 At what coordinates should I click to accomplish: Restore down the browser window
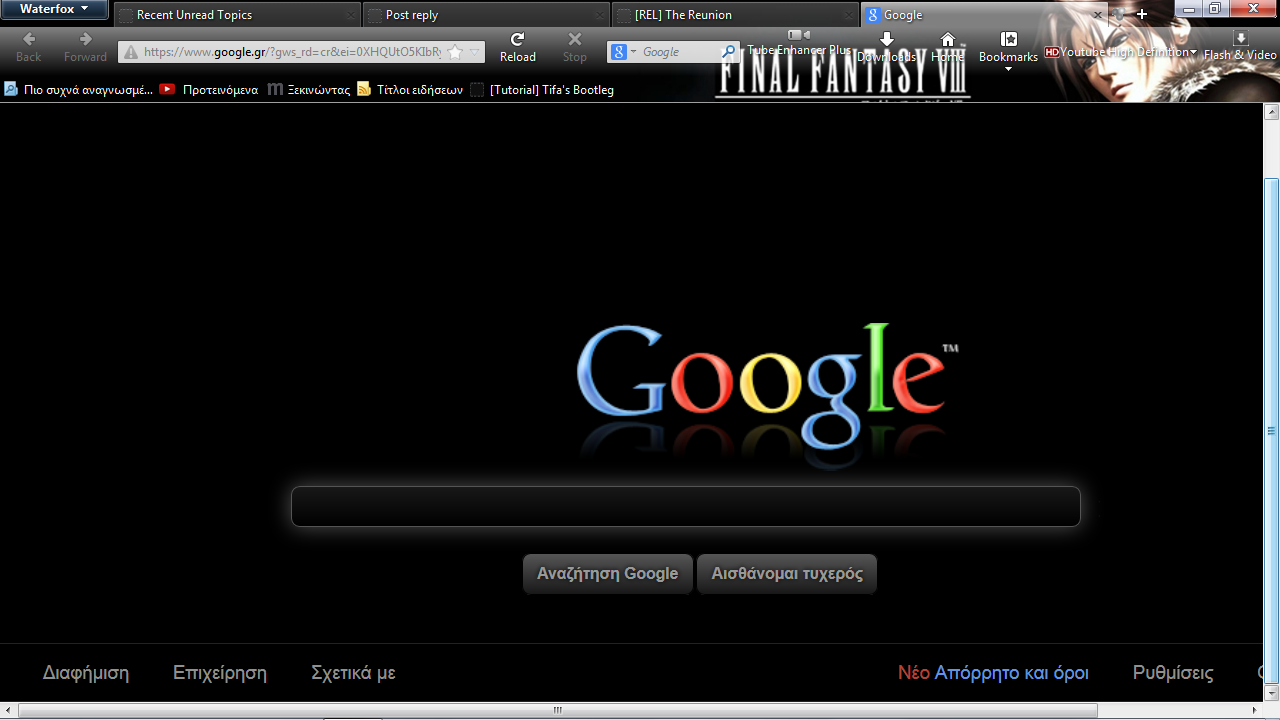click(x=1215, y=9)
